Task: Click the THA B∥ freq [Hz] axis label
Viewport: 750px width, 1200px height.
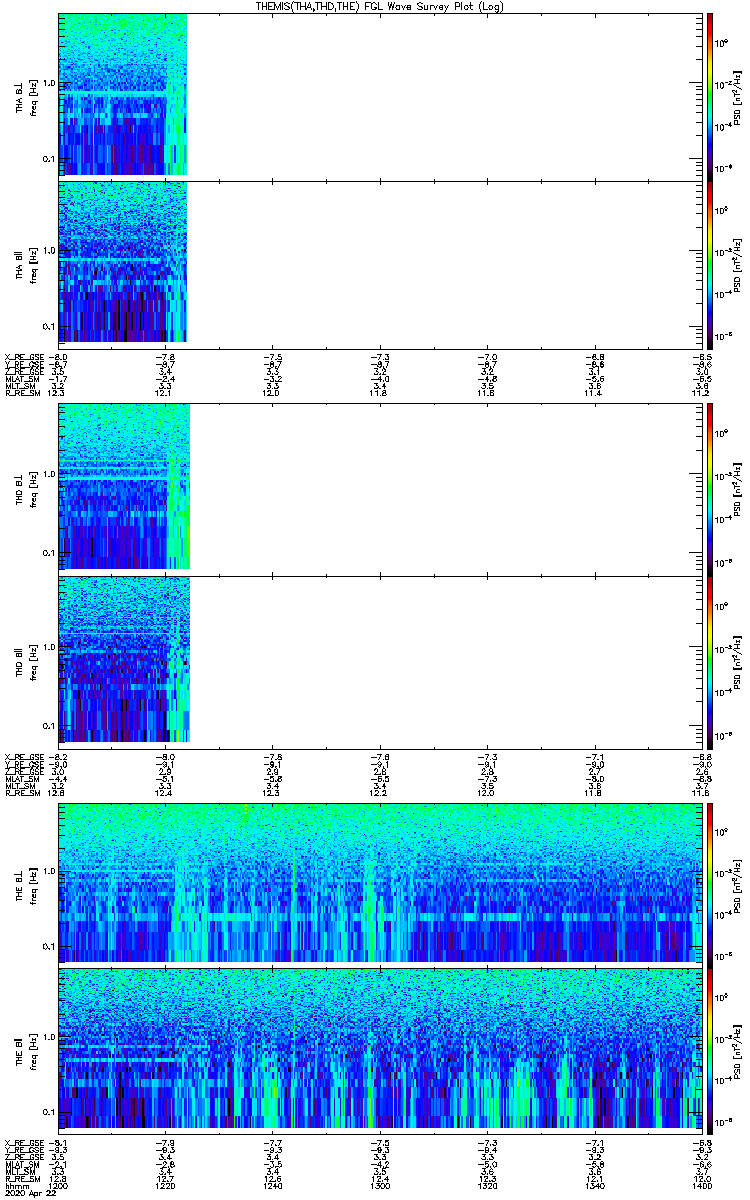Action: tap(25, 263)
